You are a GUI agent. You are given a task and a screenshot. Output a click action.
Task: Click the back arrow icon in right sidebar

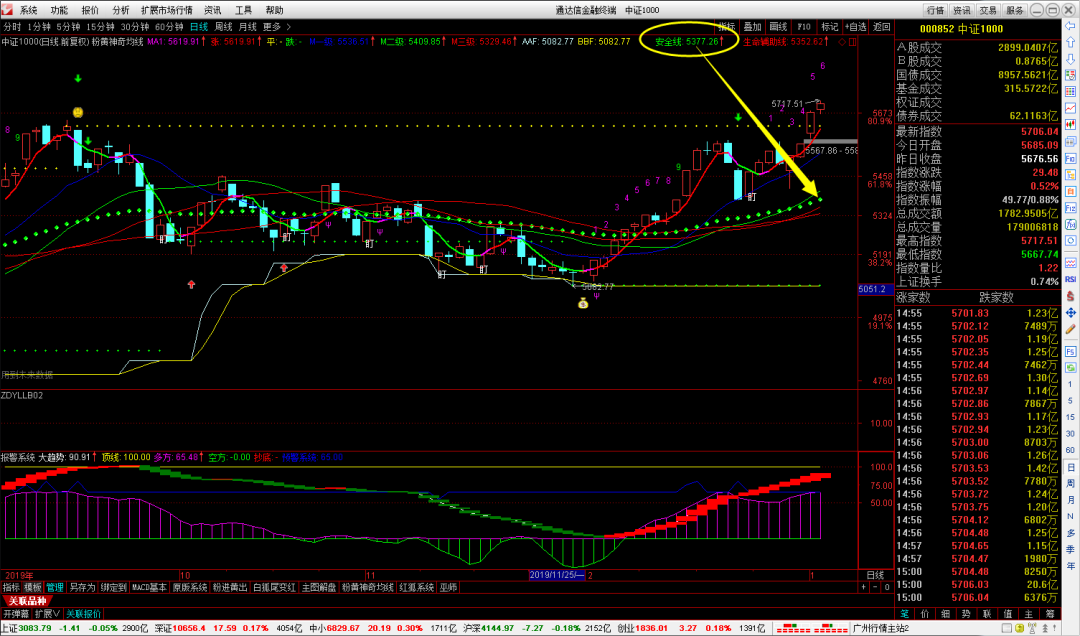click(x=1070, y=26)
